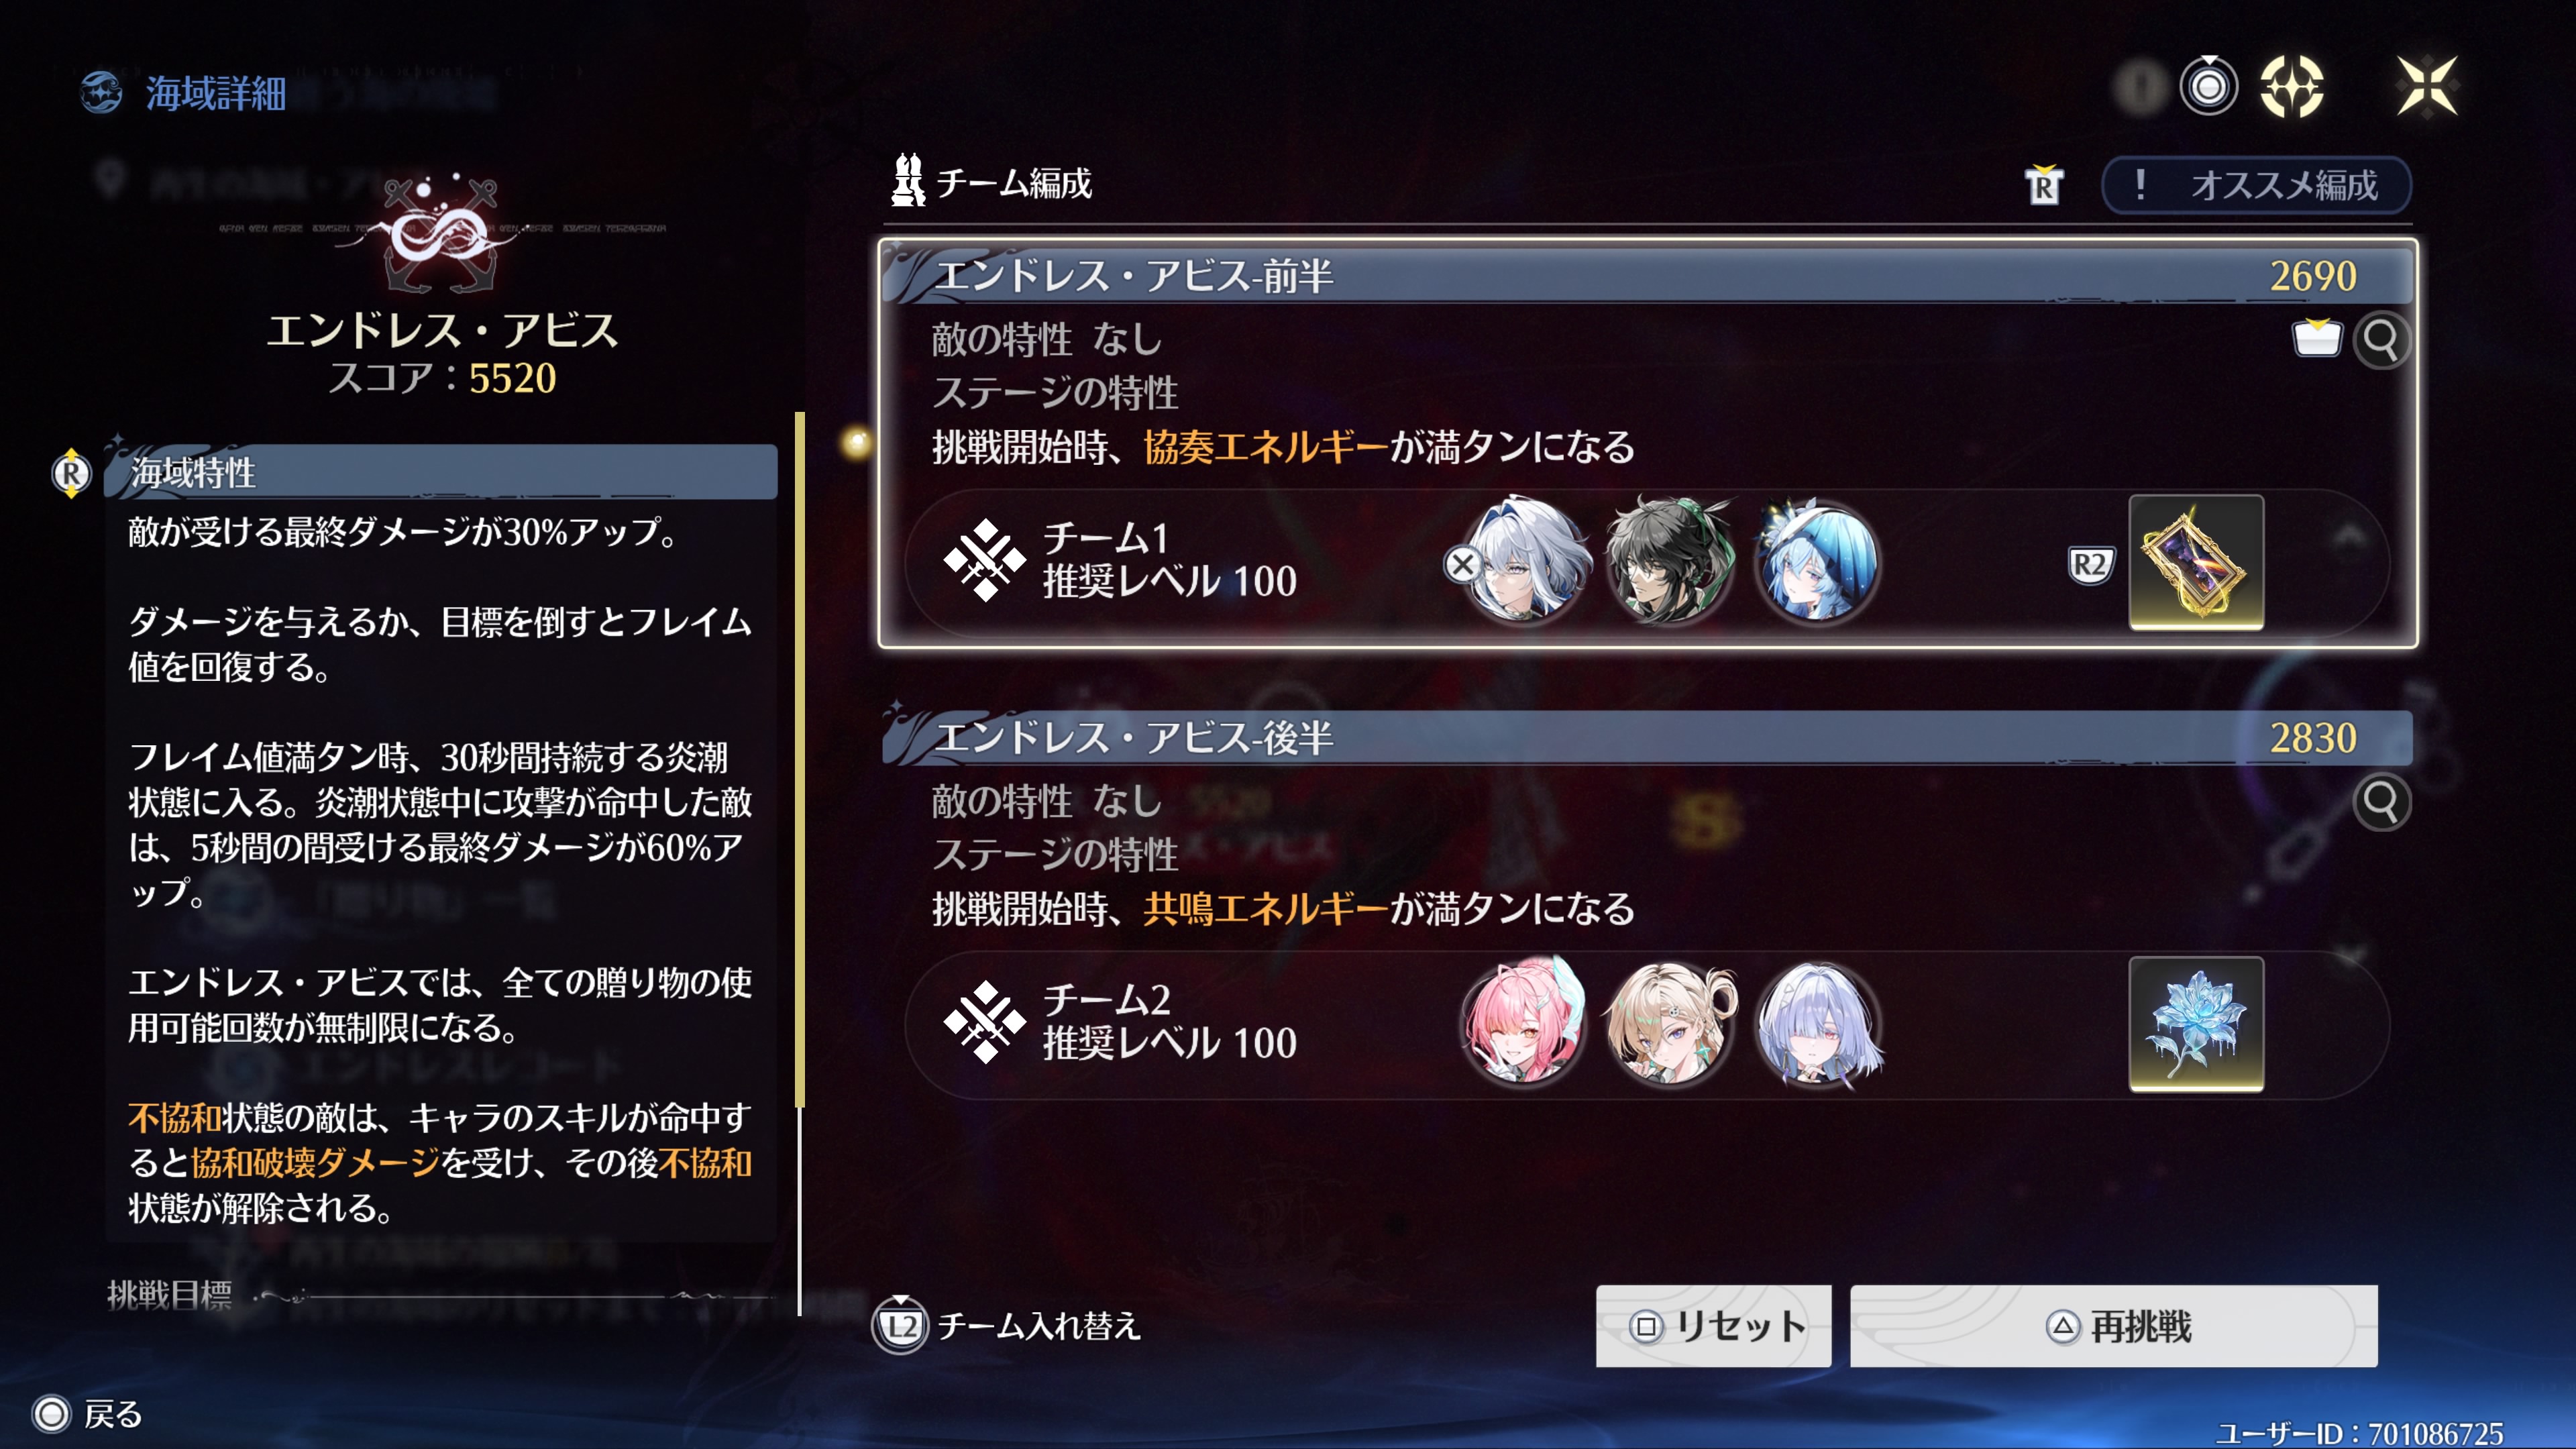The image size is (2576, 1449).
Task: Open the ice flower gift icon in チーム2
Action: [2196, 1024]
